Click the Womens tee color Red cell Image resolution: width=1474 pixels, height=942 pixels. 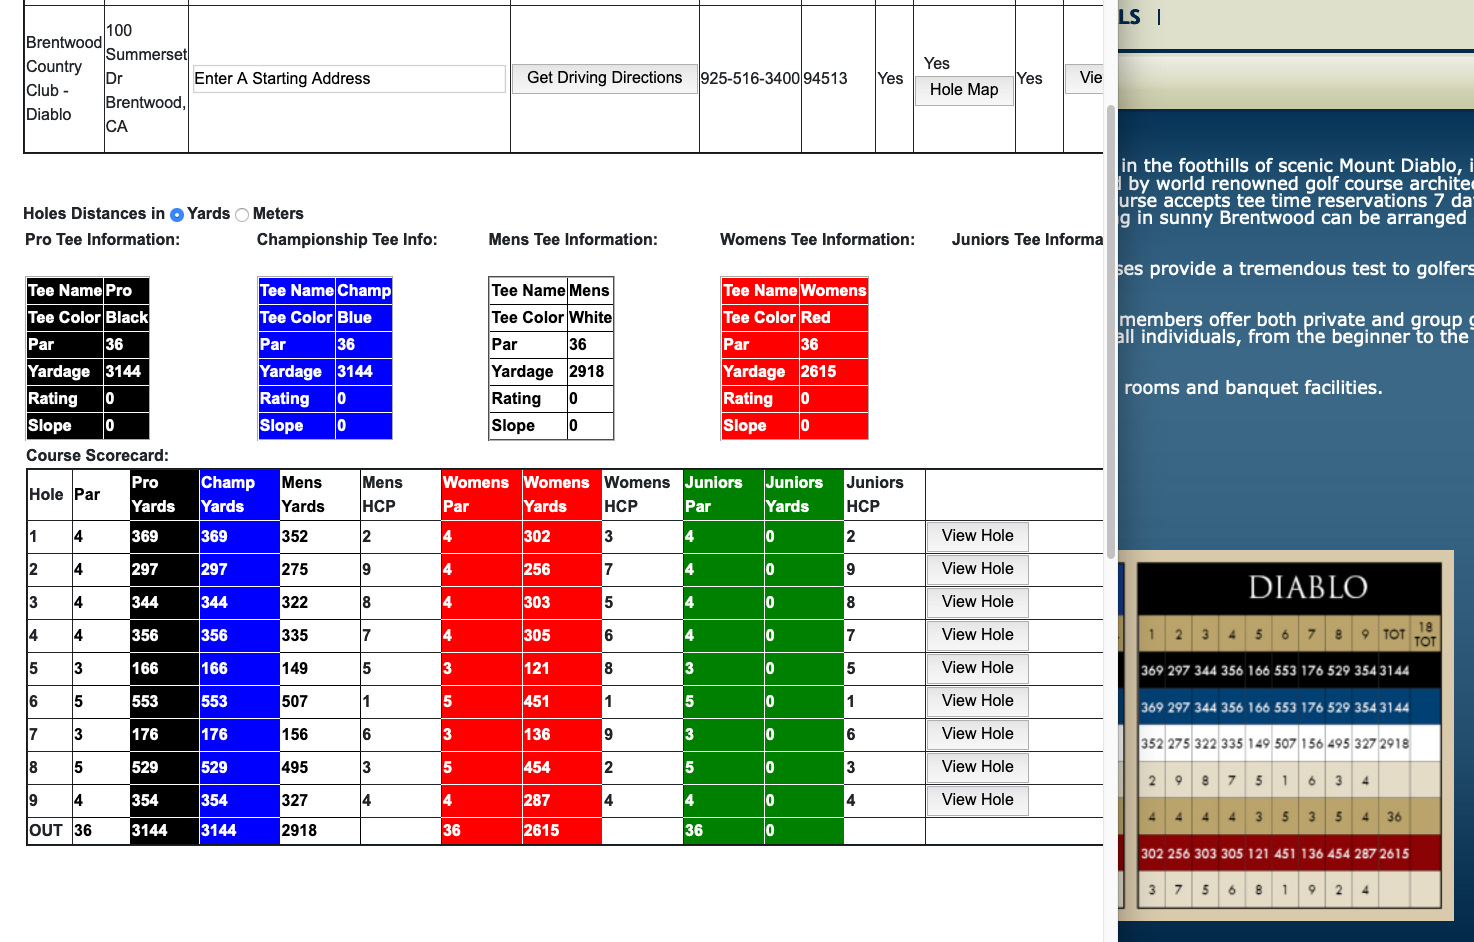point(833,318)
